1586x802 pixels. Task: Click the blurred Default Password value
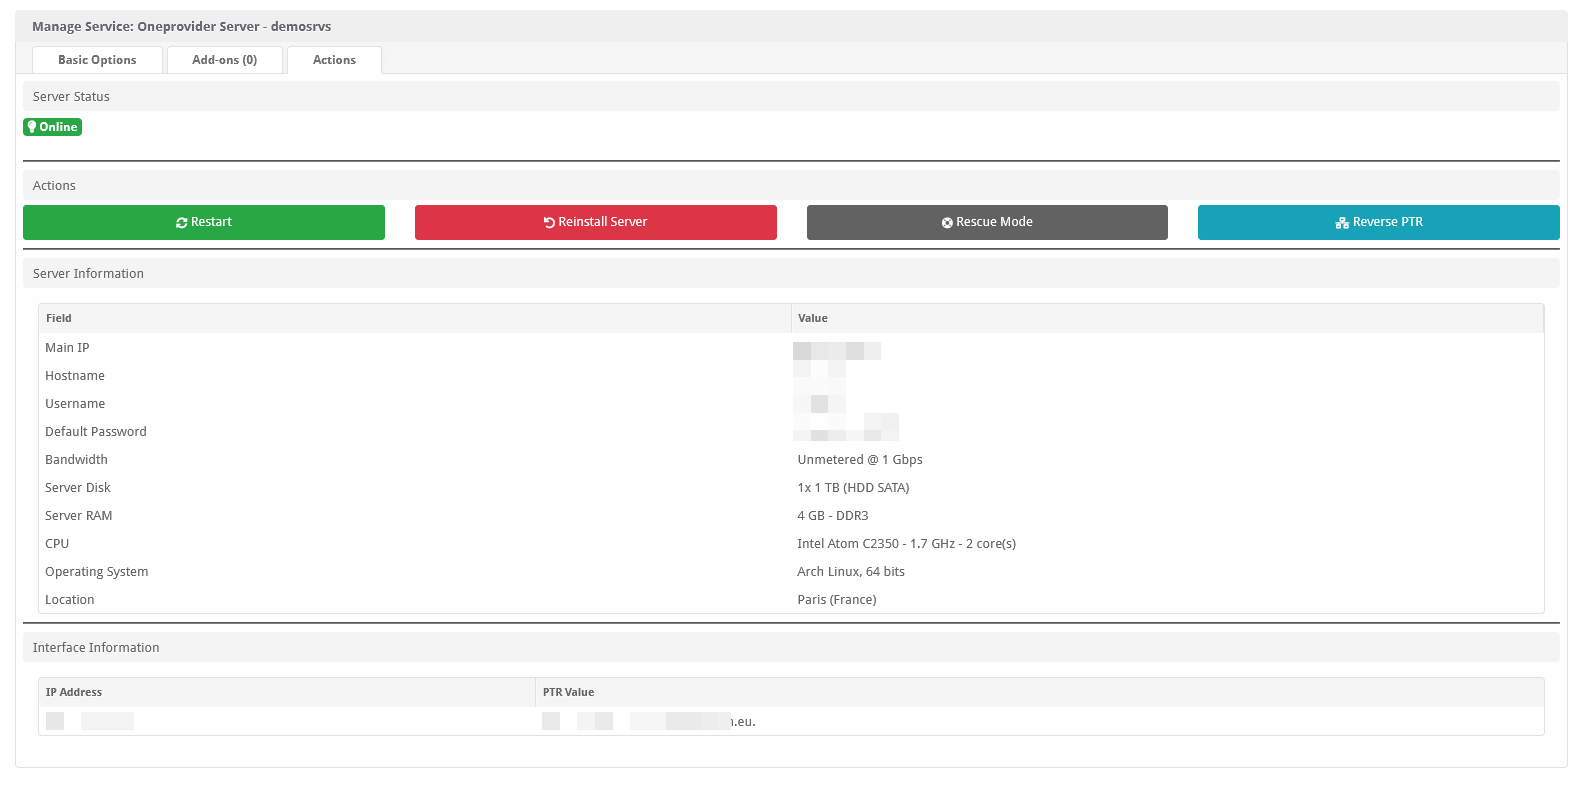click(x=846, y=428)
